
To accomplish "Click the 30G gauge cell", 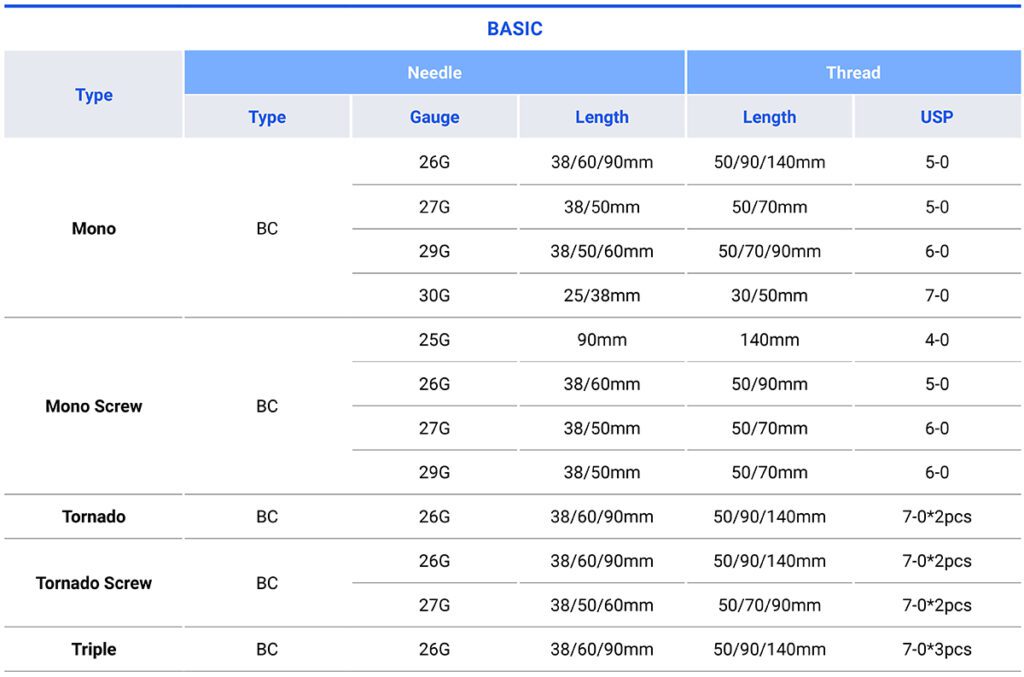I will [434, 296].
